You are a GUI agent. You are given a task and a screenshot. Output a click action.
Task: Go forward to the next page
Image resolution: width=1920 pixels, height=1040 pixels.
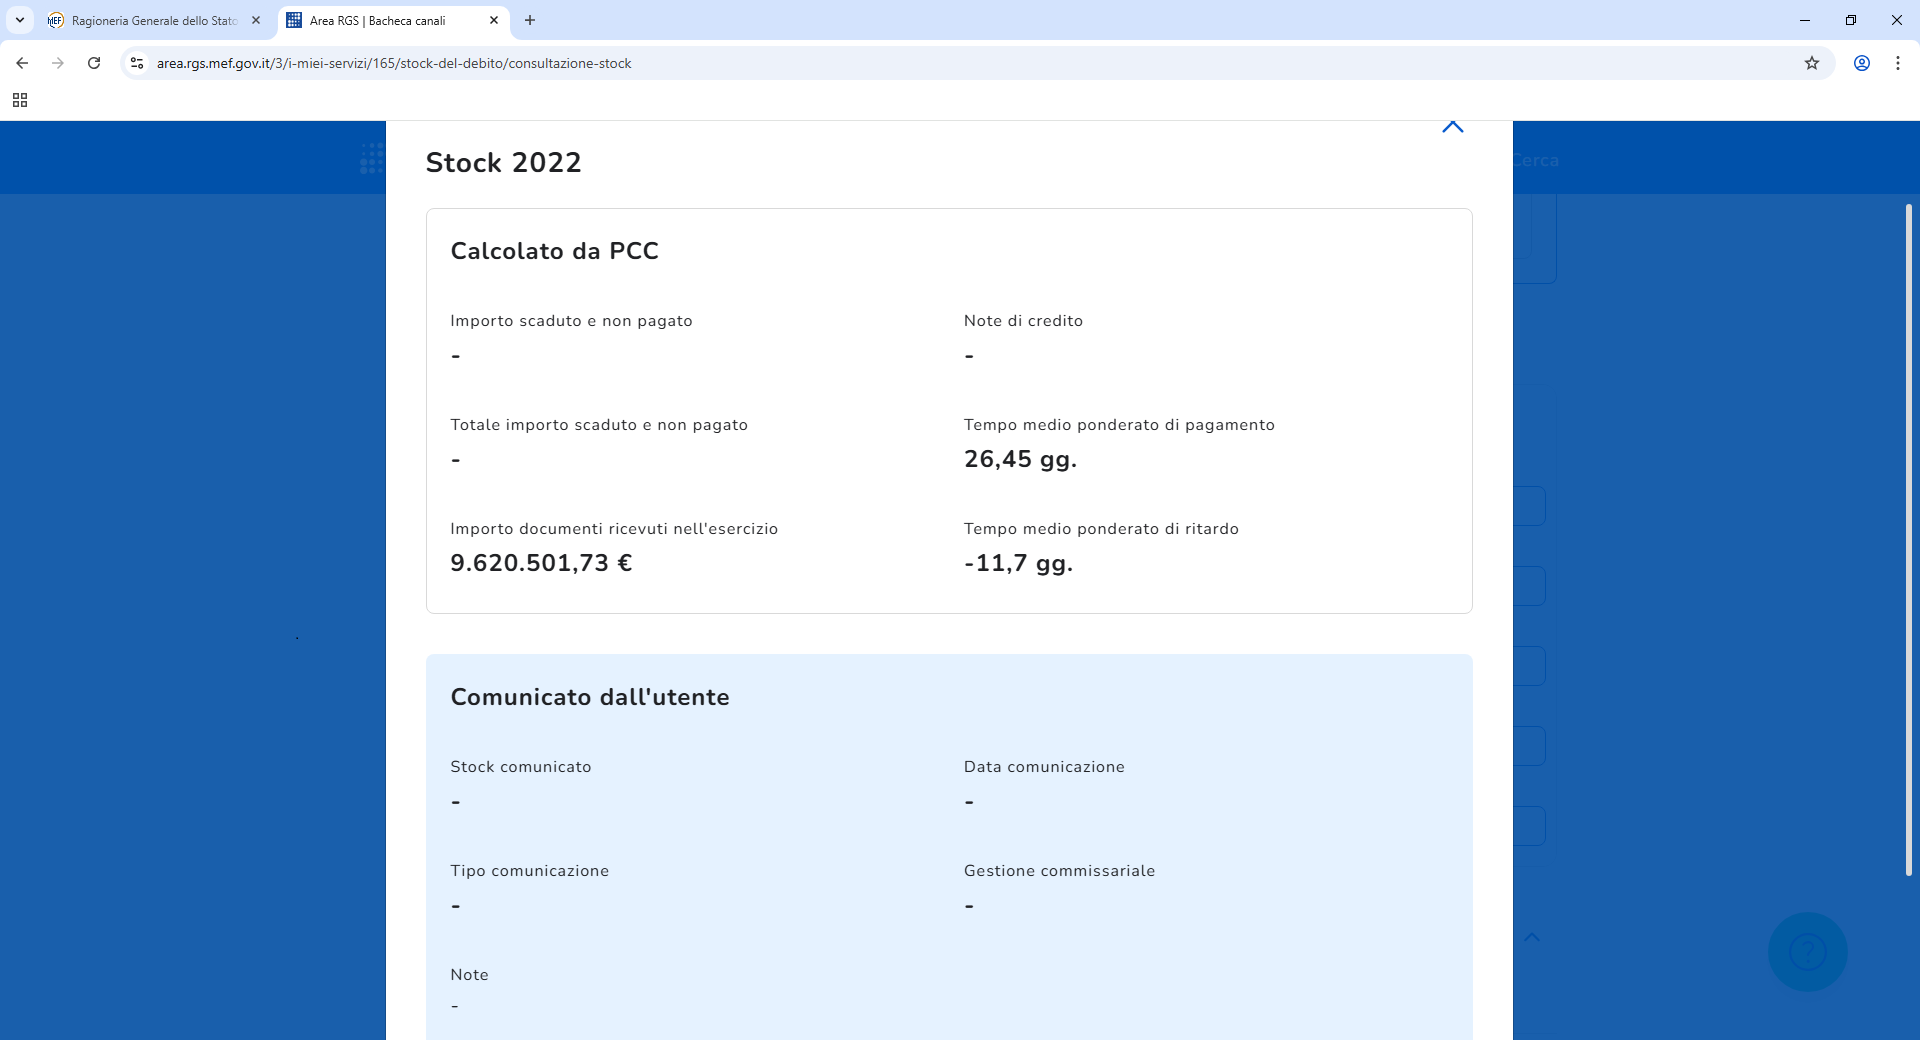coord(58,63)
